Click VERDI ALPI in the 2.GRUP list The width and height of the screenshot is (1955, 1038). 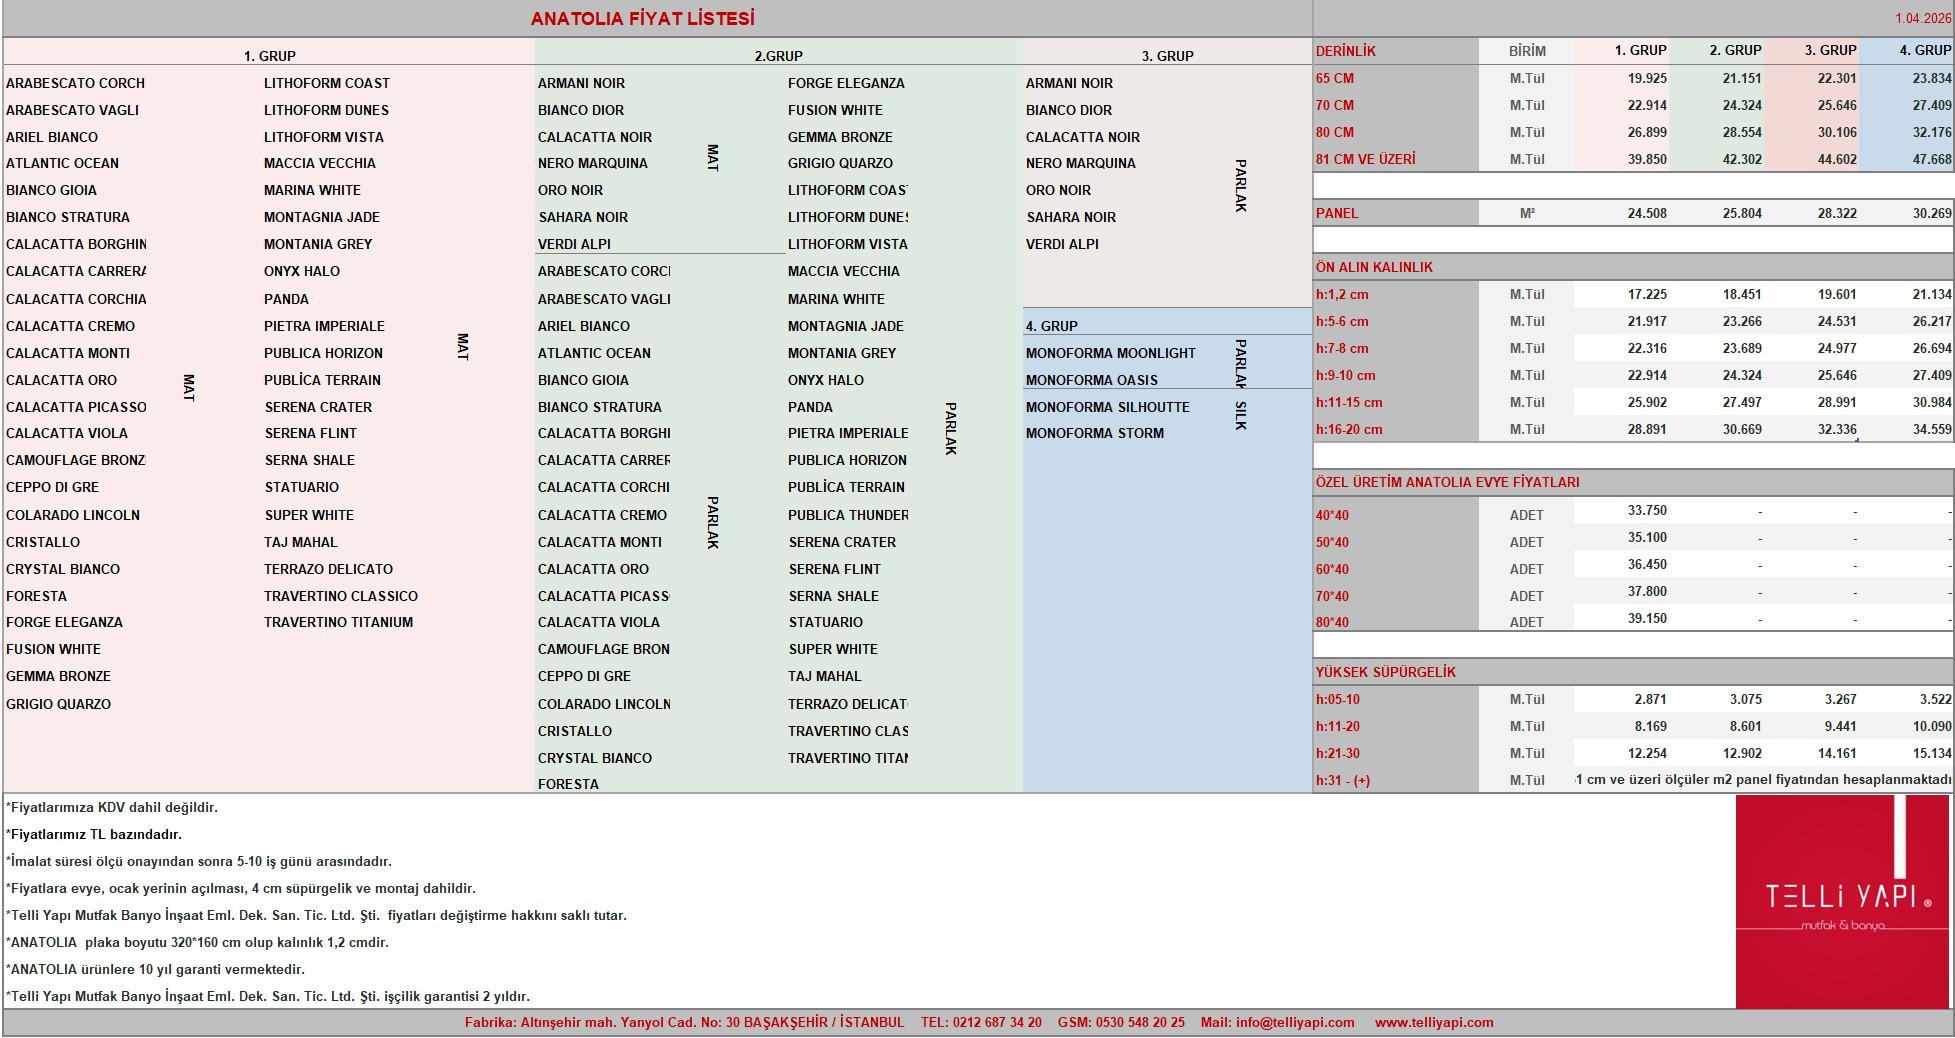[575, 244]
